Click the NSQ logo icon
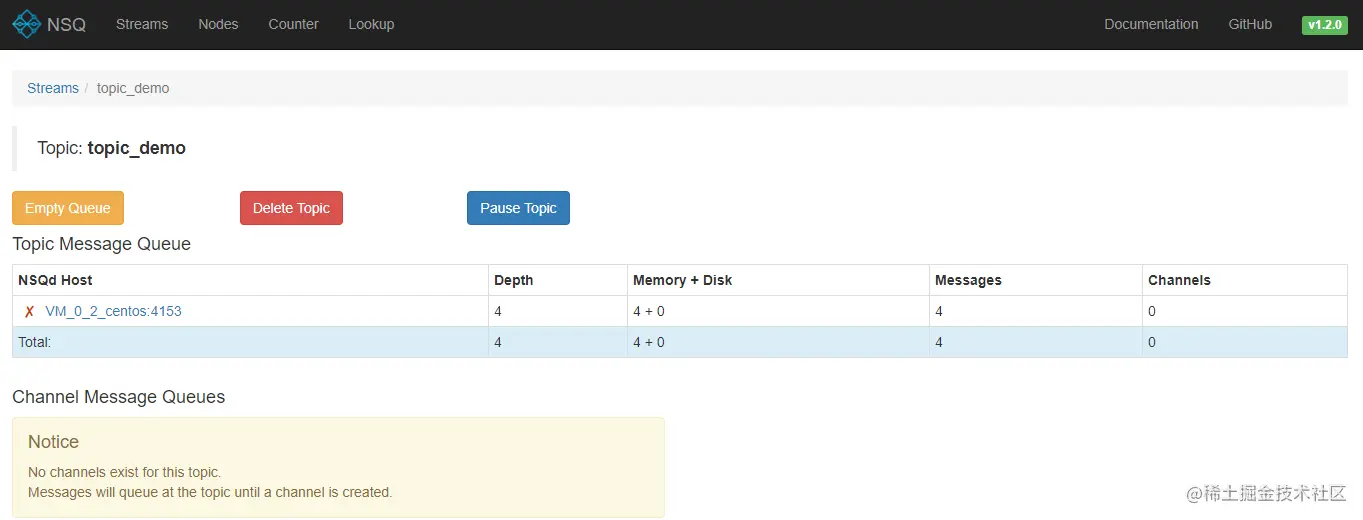 tap(27, 24)
